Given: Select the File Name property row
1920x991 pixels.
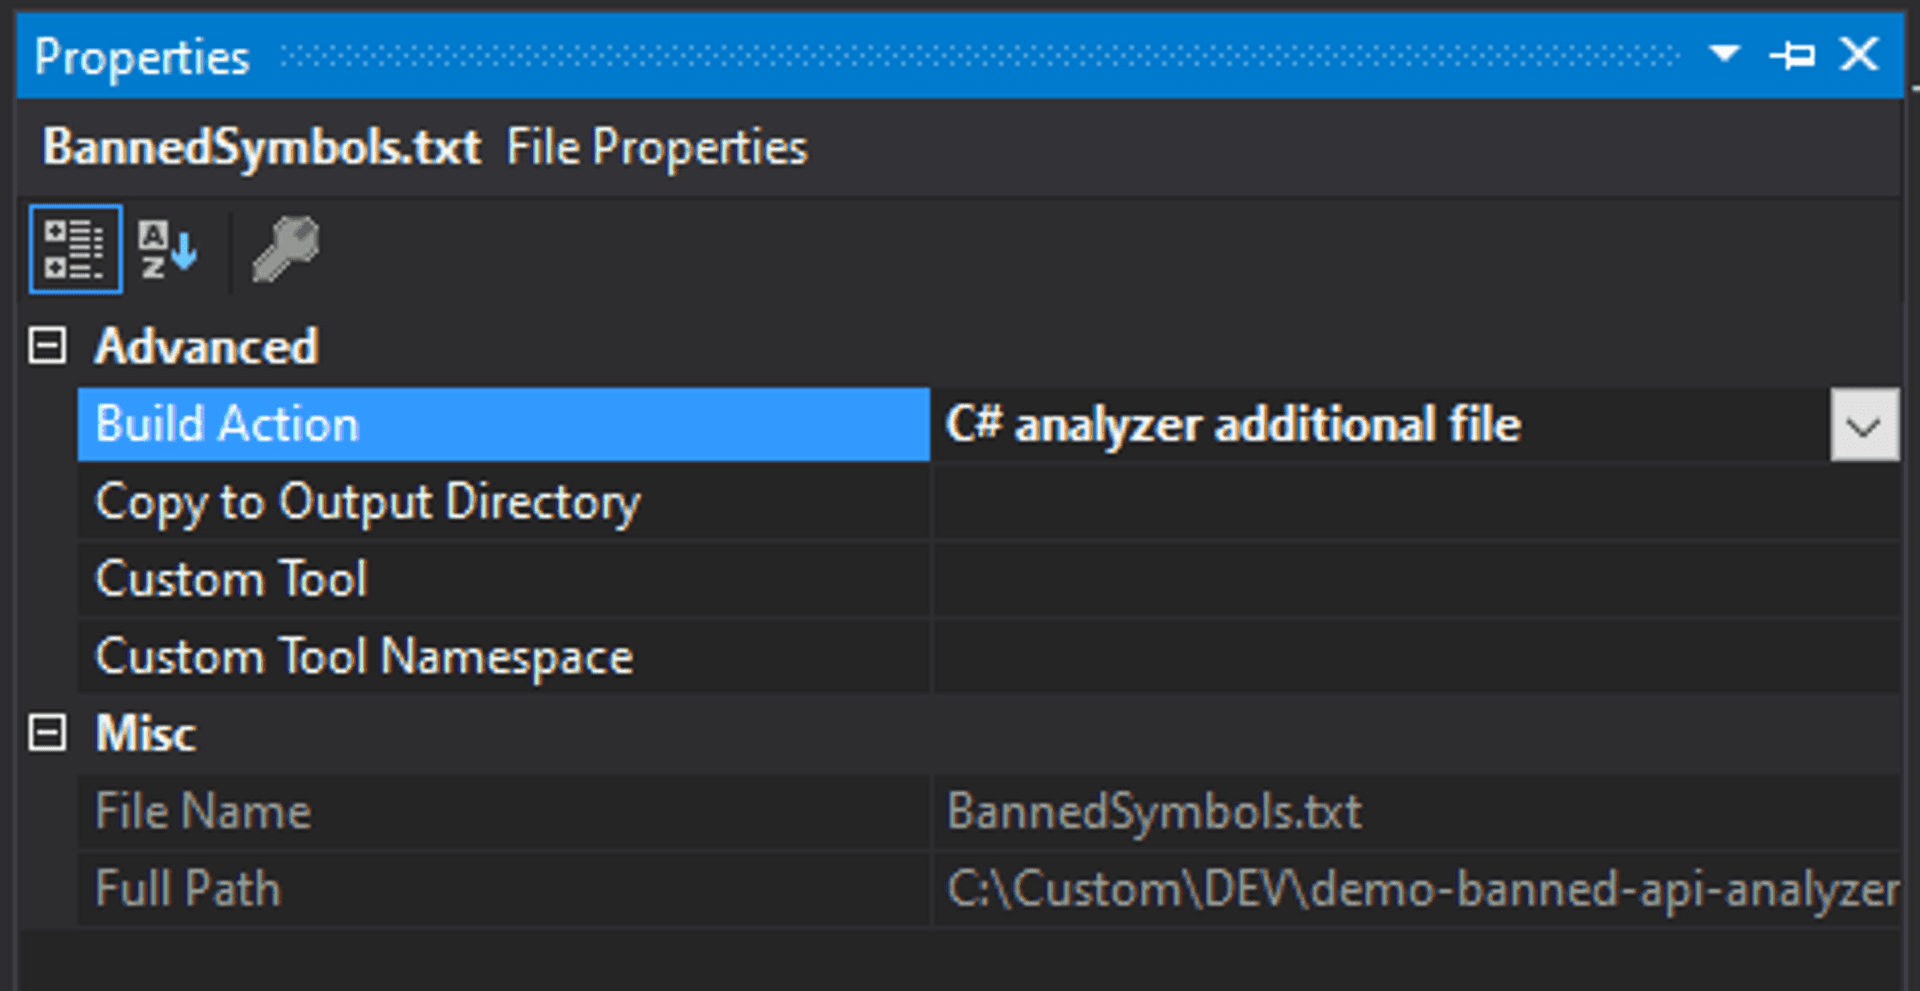Looking at the screenshot, I should (x=203, y=810).
